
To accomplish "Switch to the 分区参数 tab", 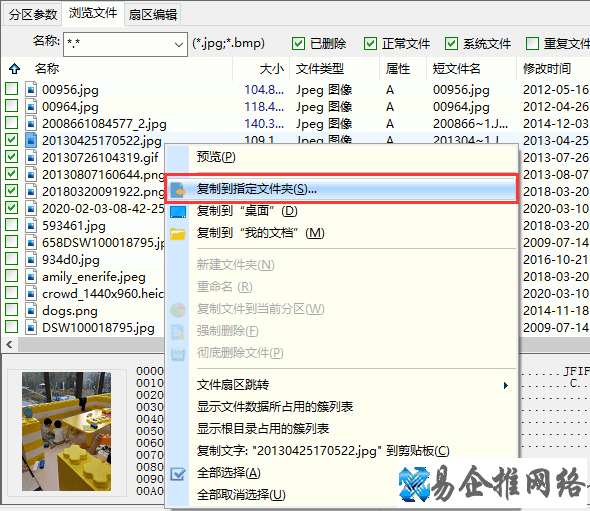I will pos(33,15).
